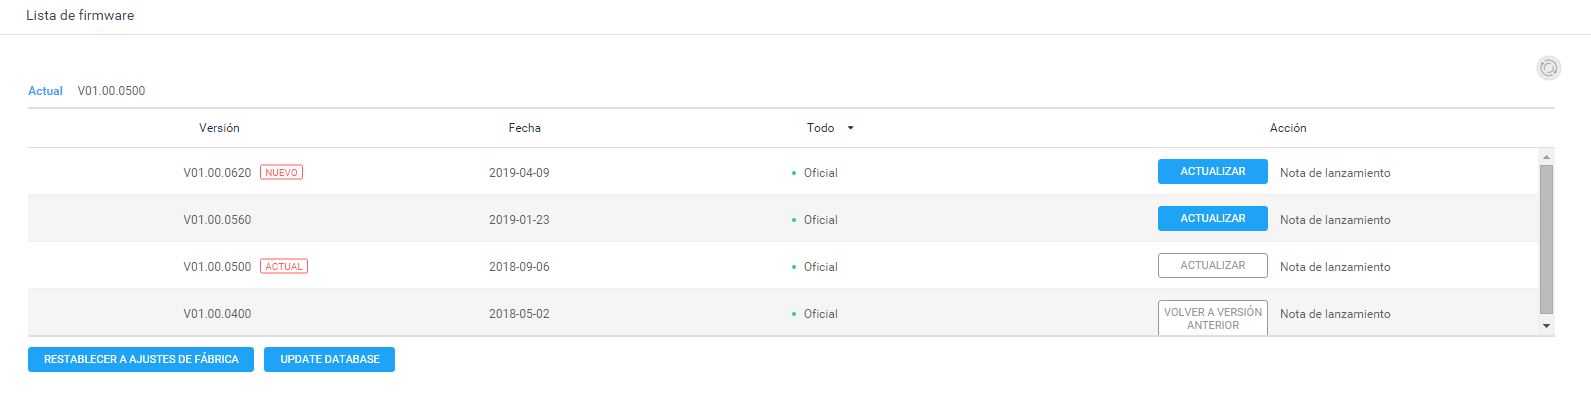Update to firmware V01.00.0620
The image size is (1591, 408).
pyautogui.click(x=1212, y=172)
